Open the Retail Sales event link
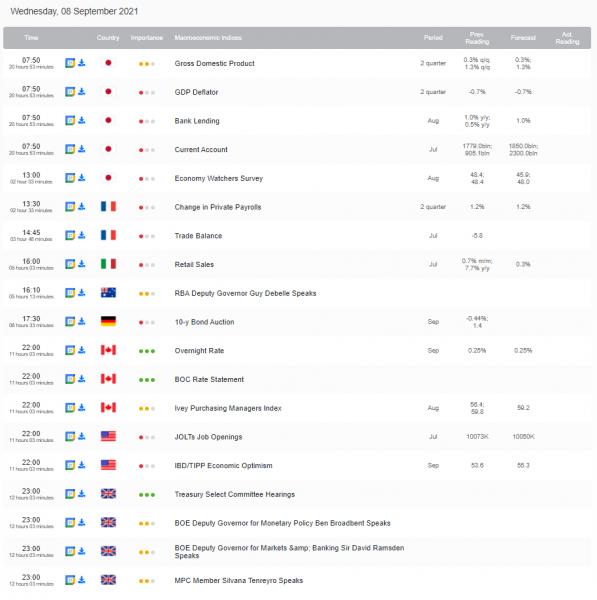 (x=194, y=264)
